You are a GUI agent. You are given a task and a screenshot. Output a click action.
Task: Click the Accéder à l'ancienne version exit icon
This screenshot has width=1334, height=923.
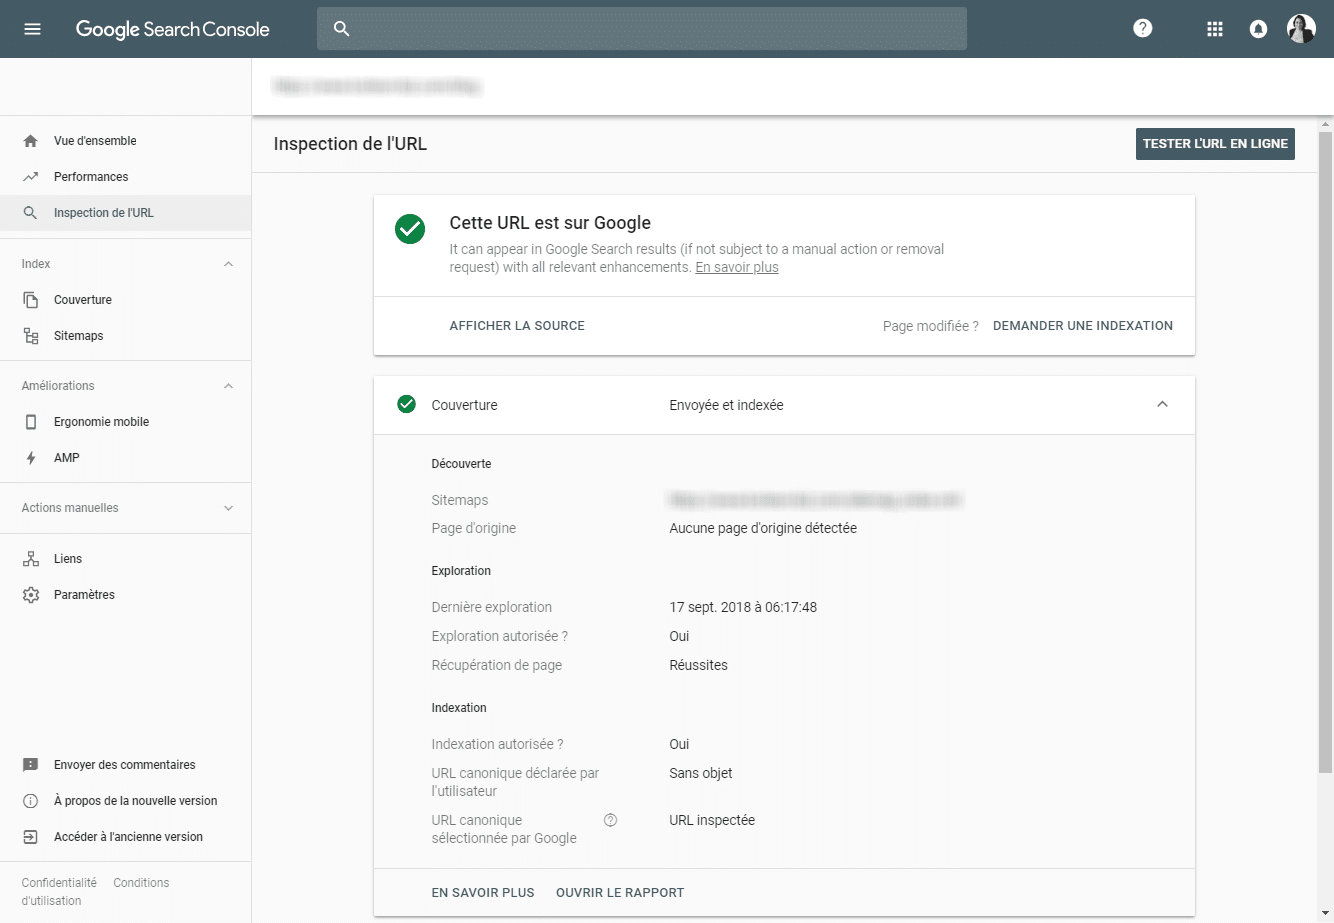(31, 837)
